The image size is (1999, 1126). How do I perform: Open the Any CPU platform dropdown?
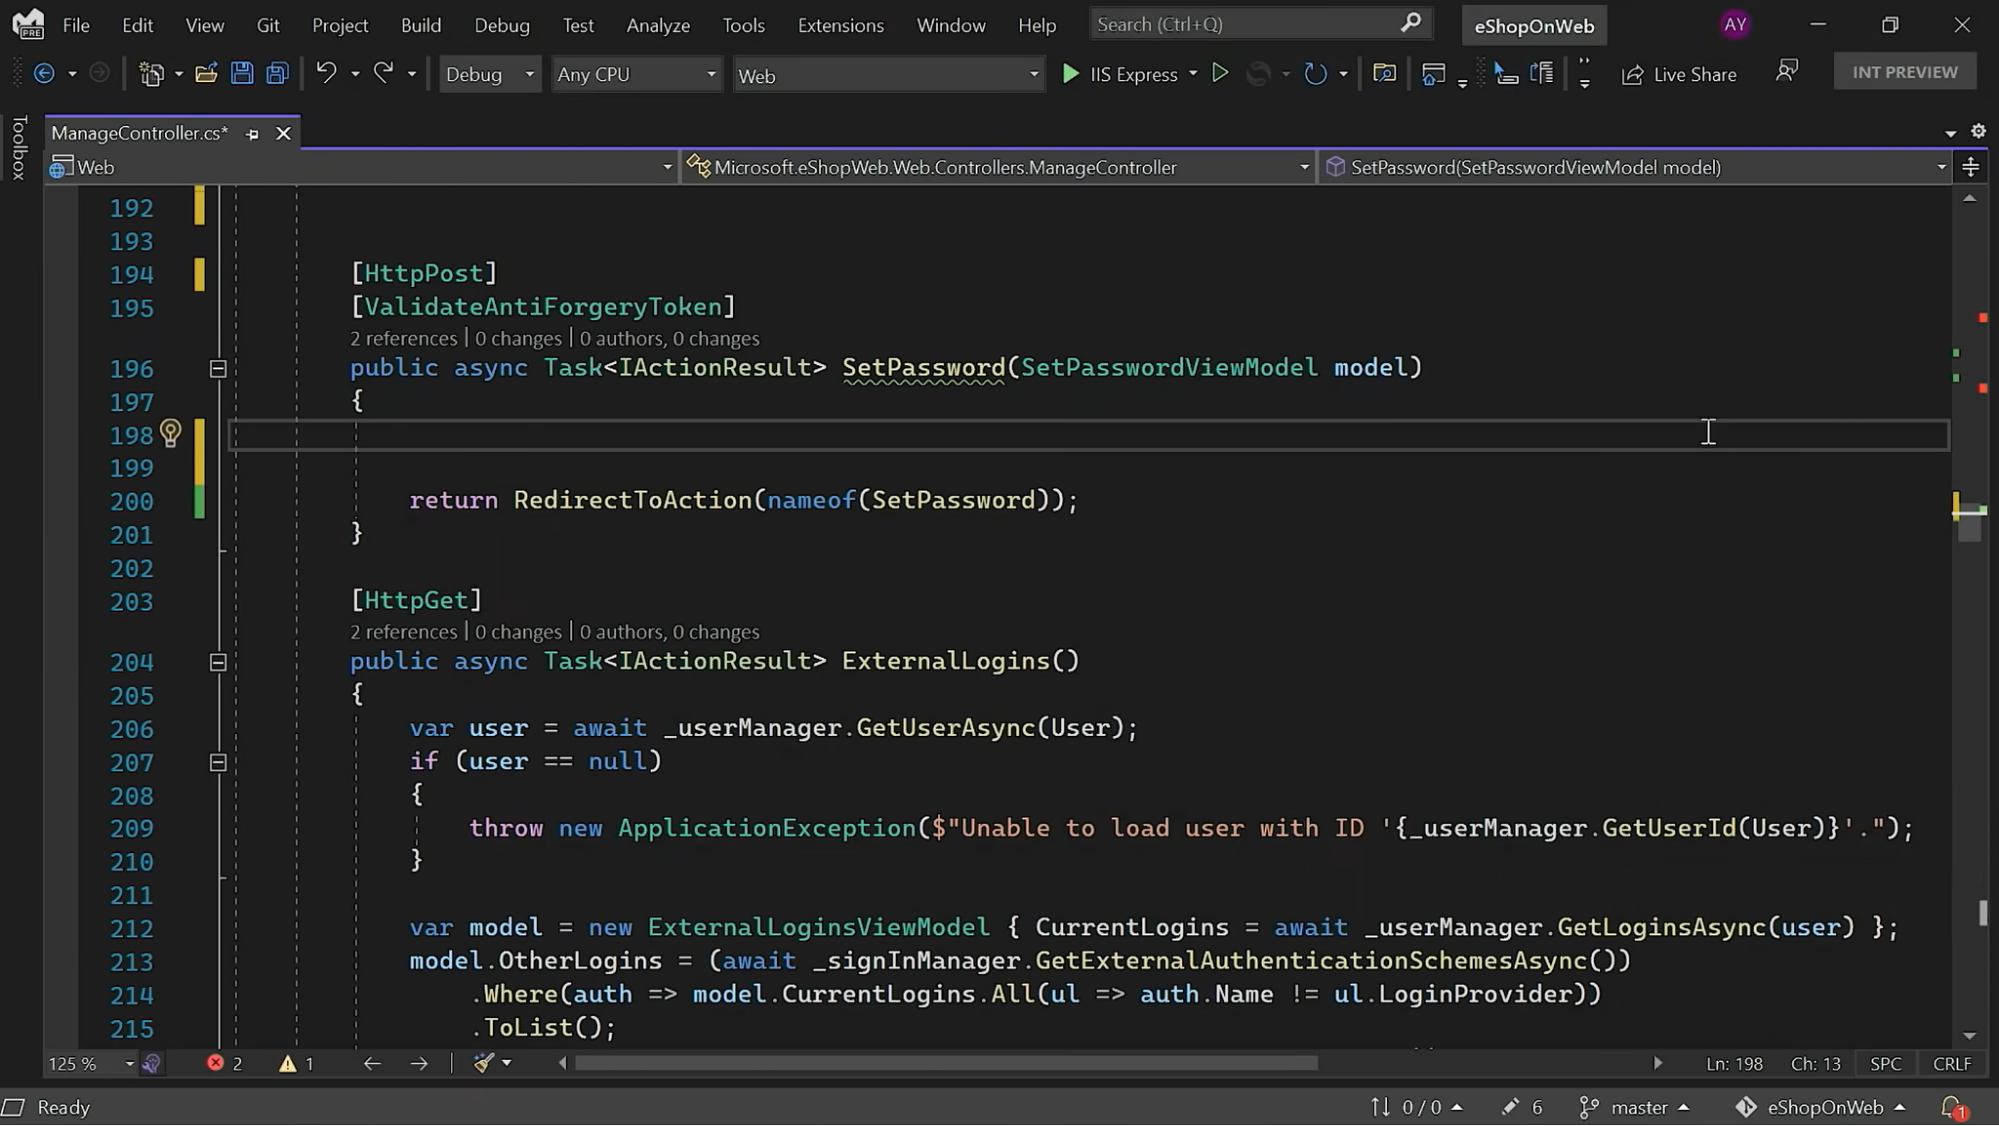[635, 75]
